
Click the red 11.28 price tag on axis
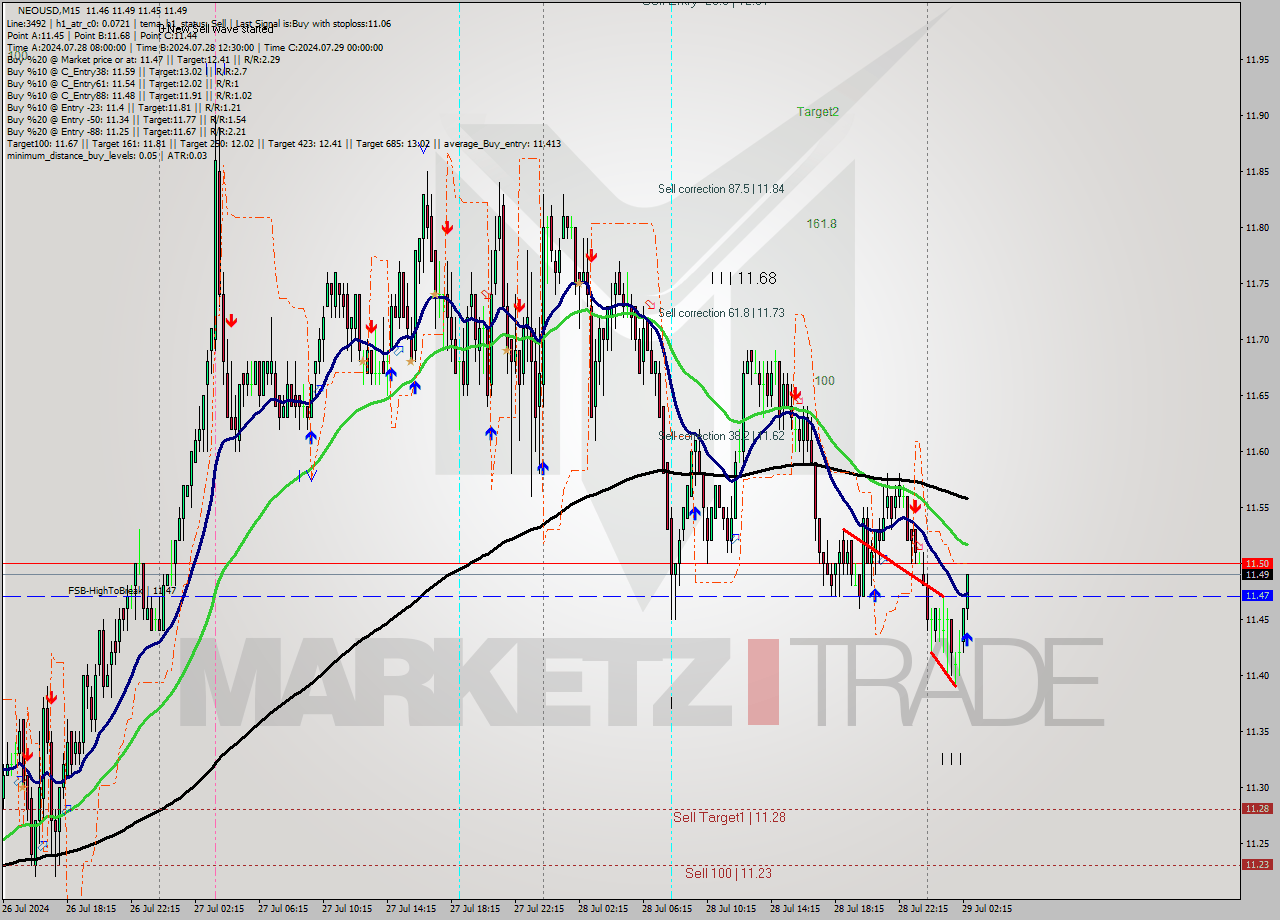[x=1256, y=809]
